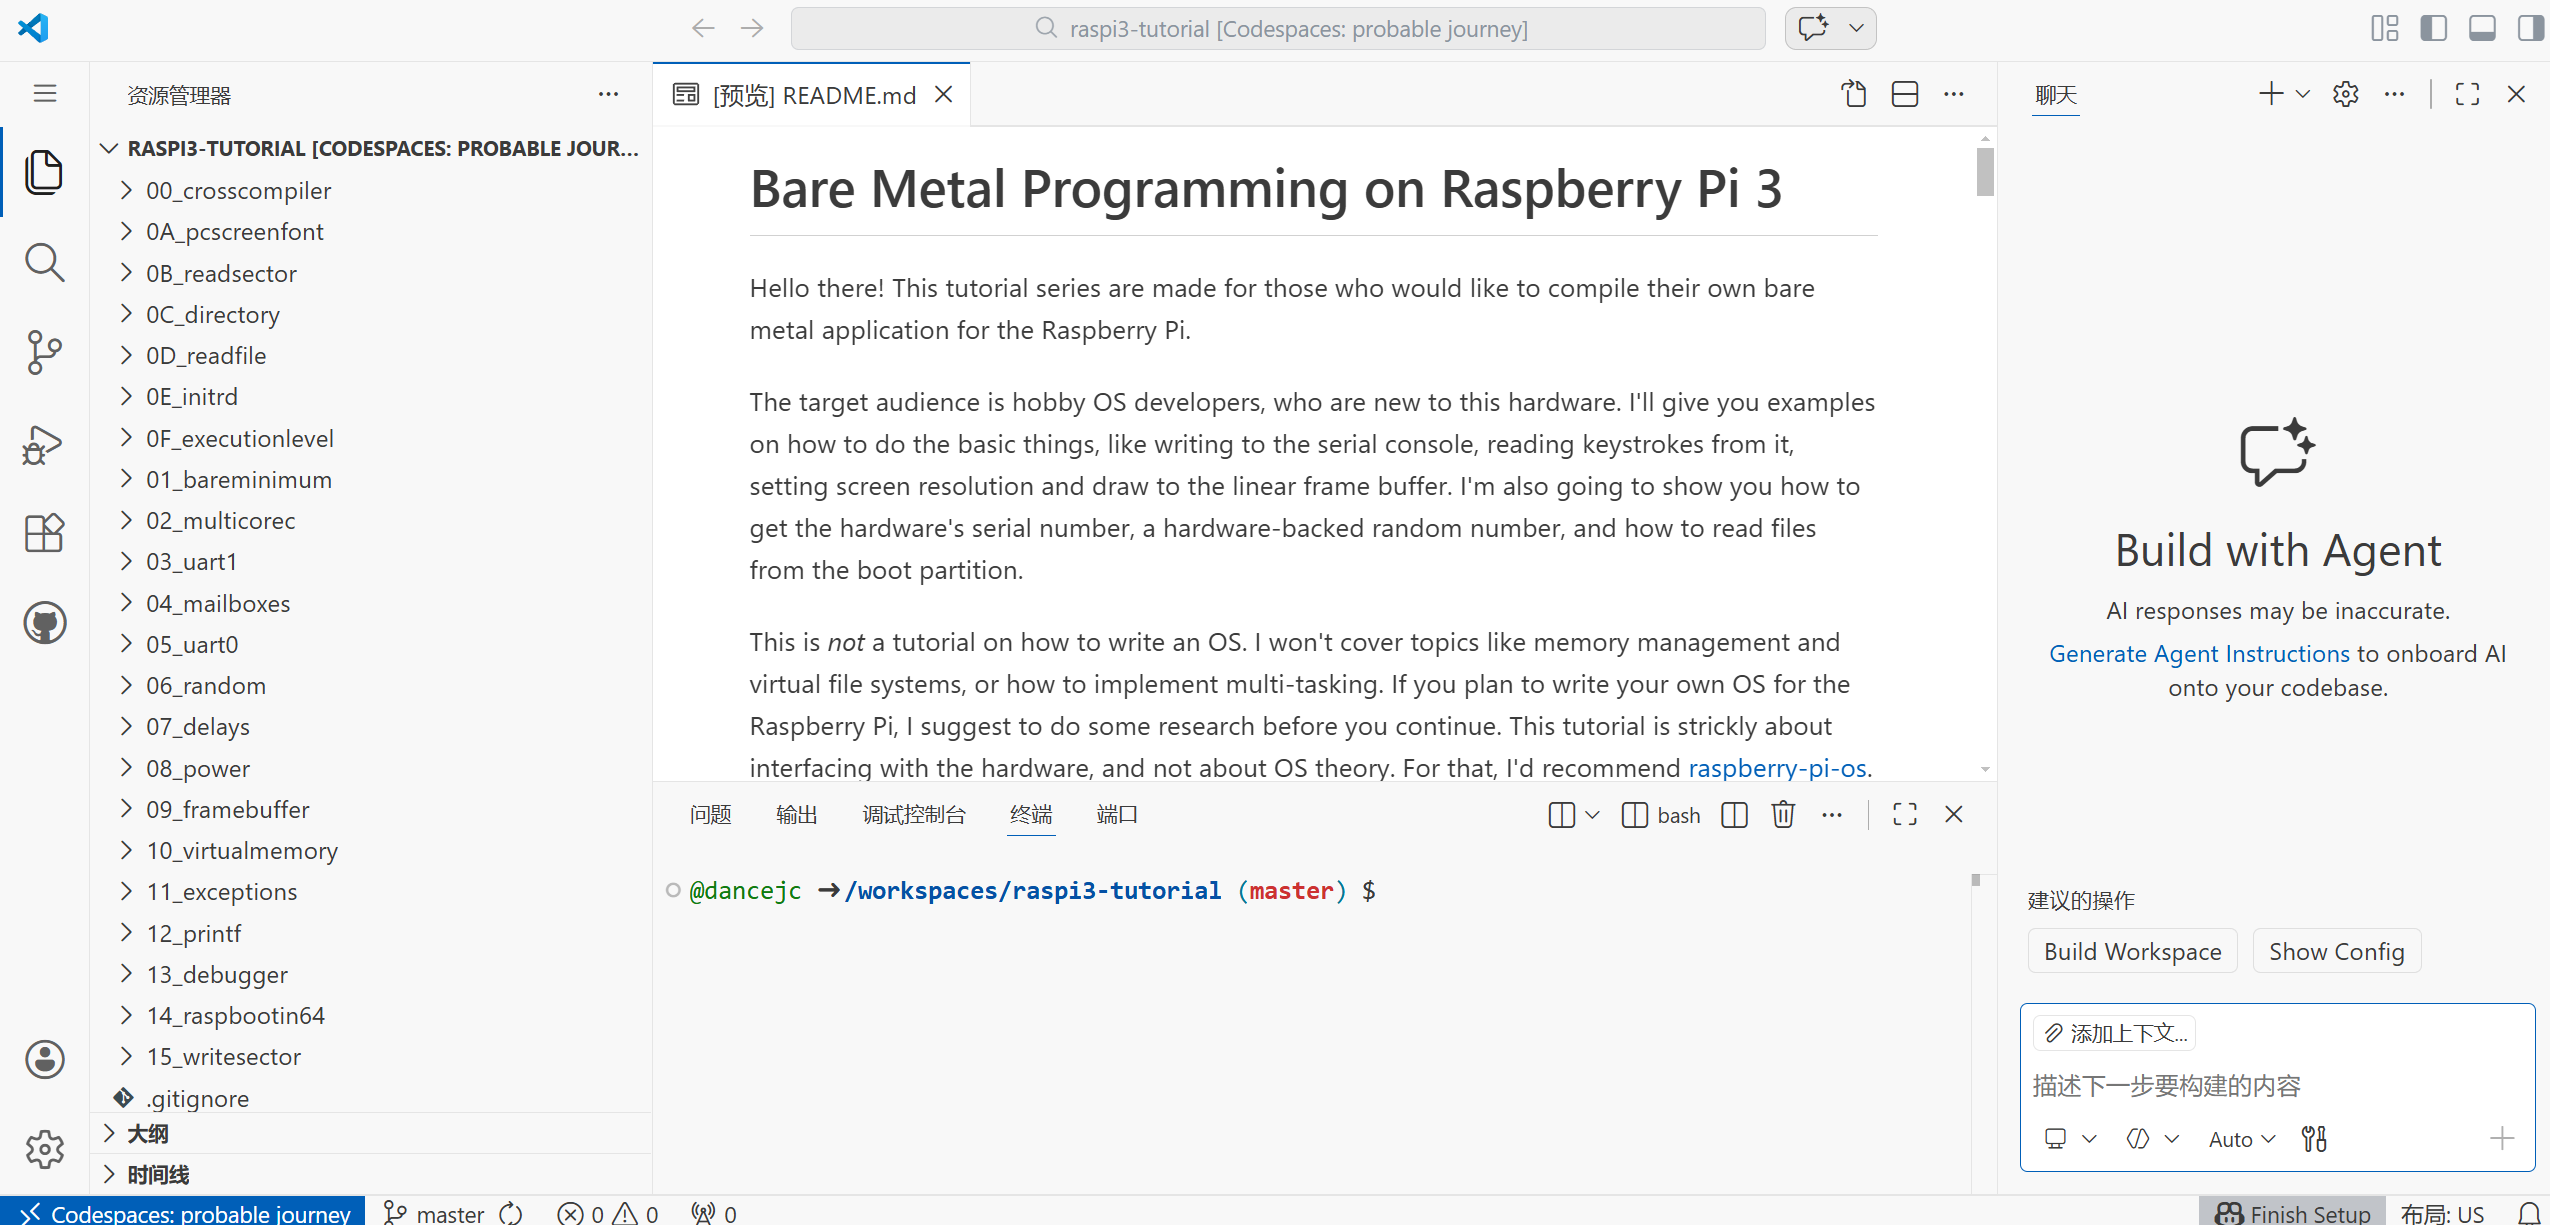
Task: Open the Generate Agent Instructions link
Action: [2198, 654]
